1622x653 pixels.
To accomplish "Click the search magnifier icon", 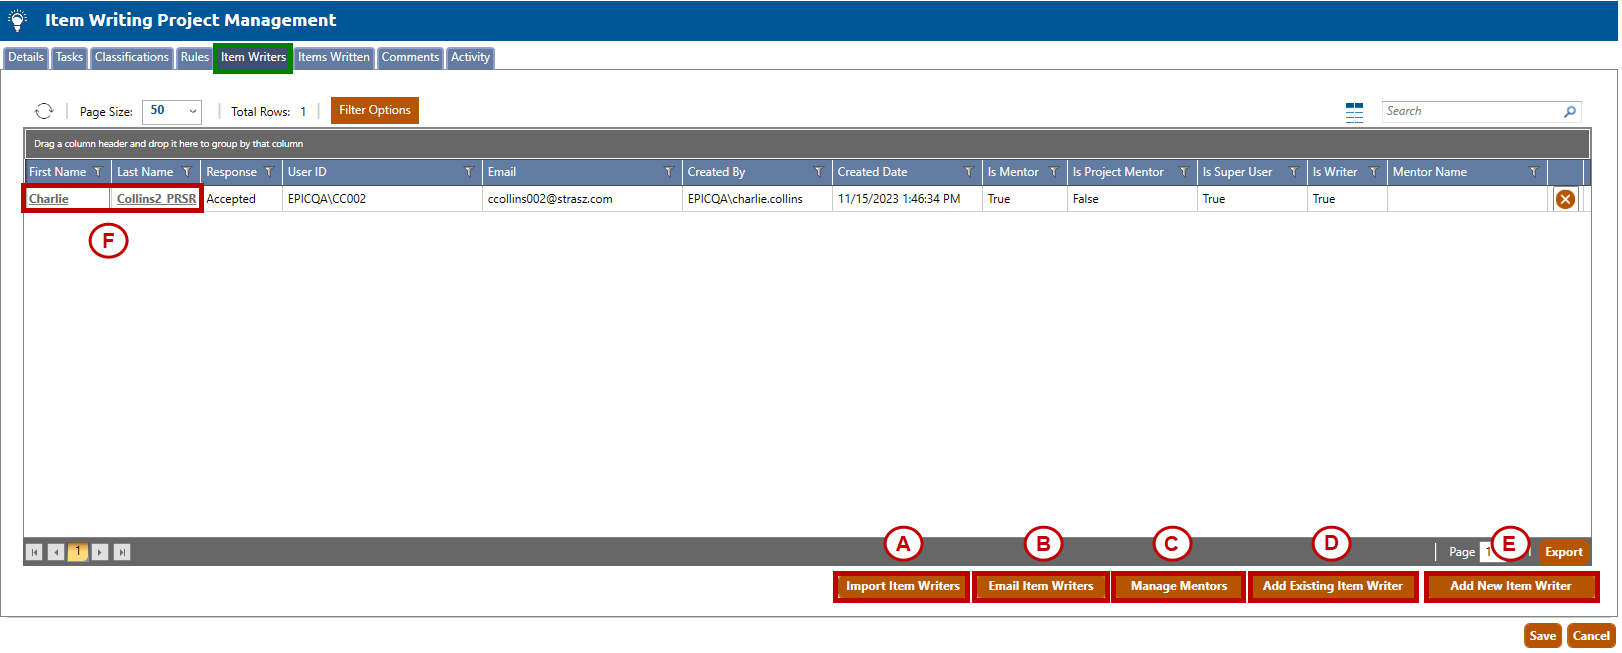I will [1570, 112].
